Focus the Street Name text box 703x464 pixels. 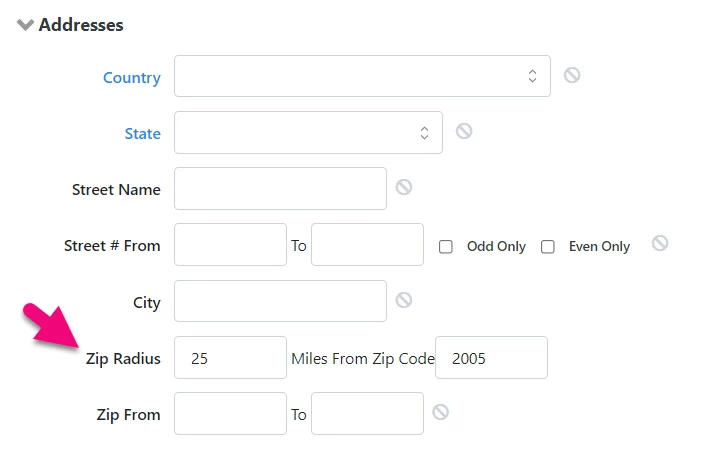pyautogui.click(x=280, y=189)
